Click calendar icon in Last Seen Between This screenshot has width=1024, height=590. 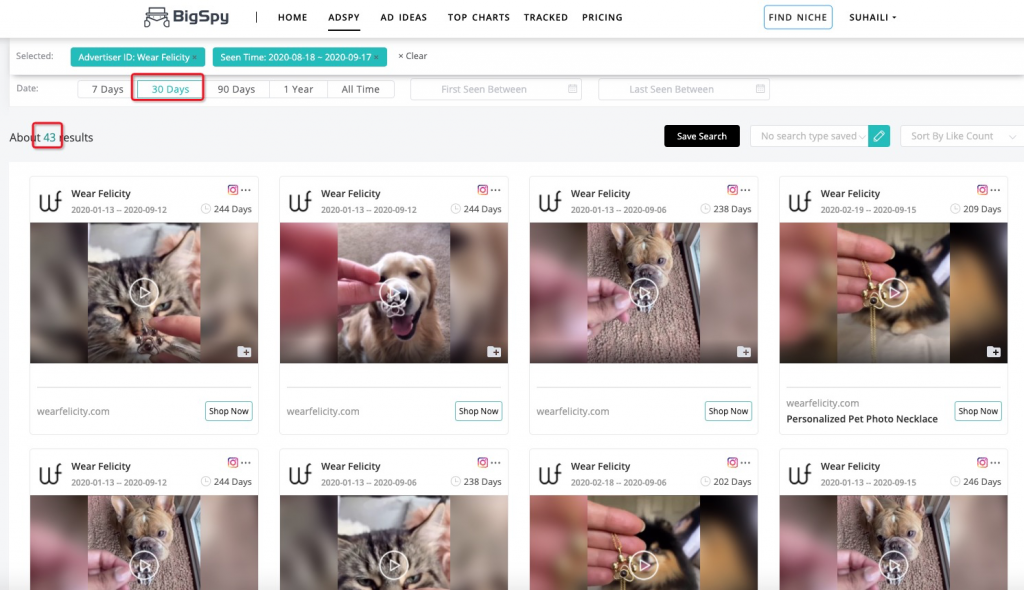(760, 89)
